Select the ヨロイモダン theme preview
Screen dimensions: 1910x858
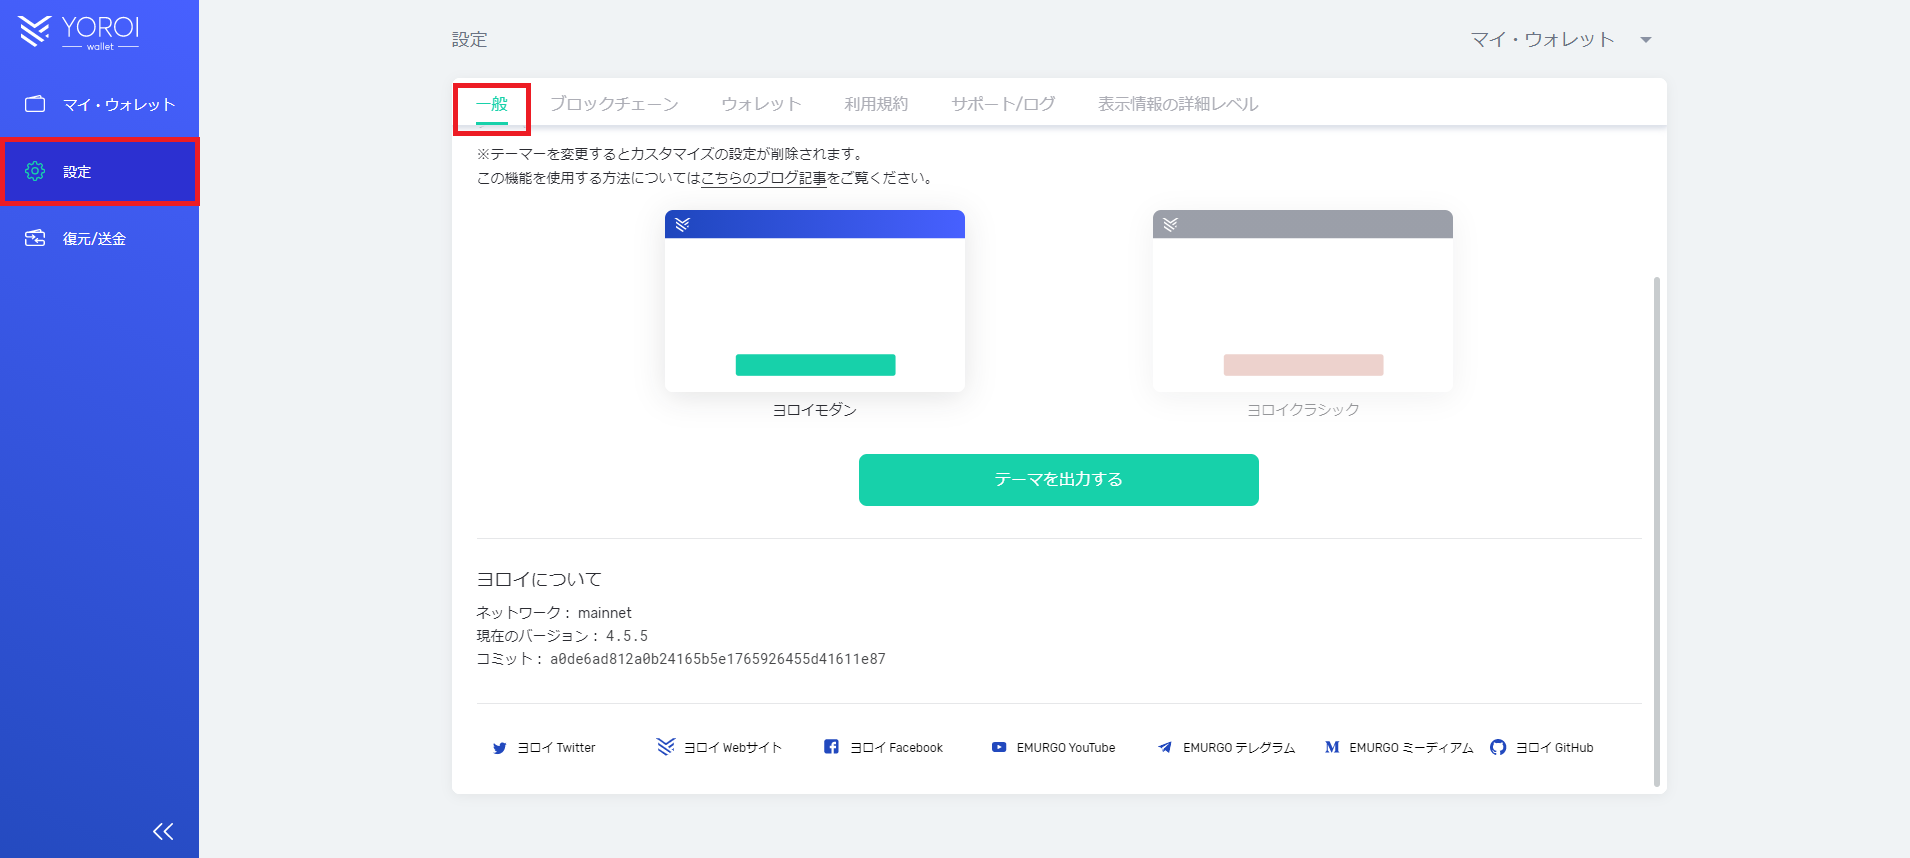click(x=814, y=301)
